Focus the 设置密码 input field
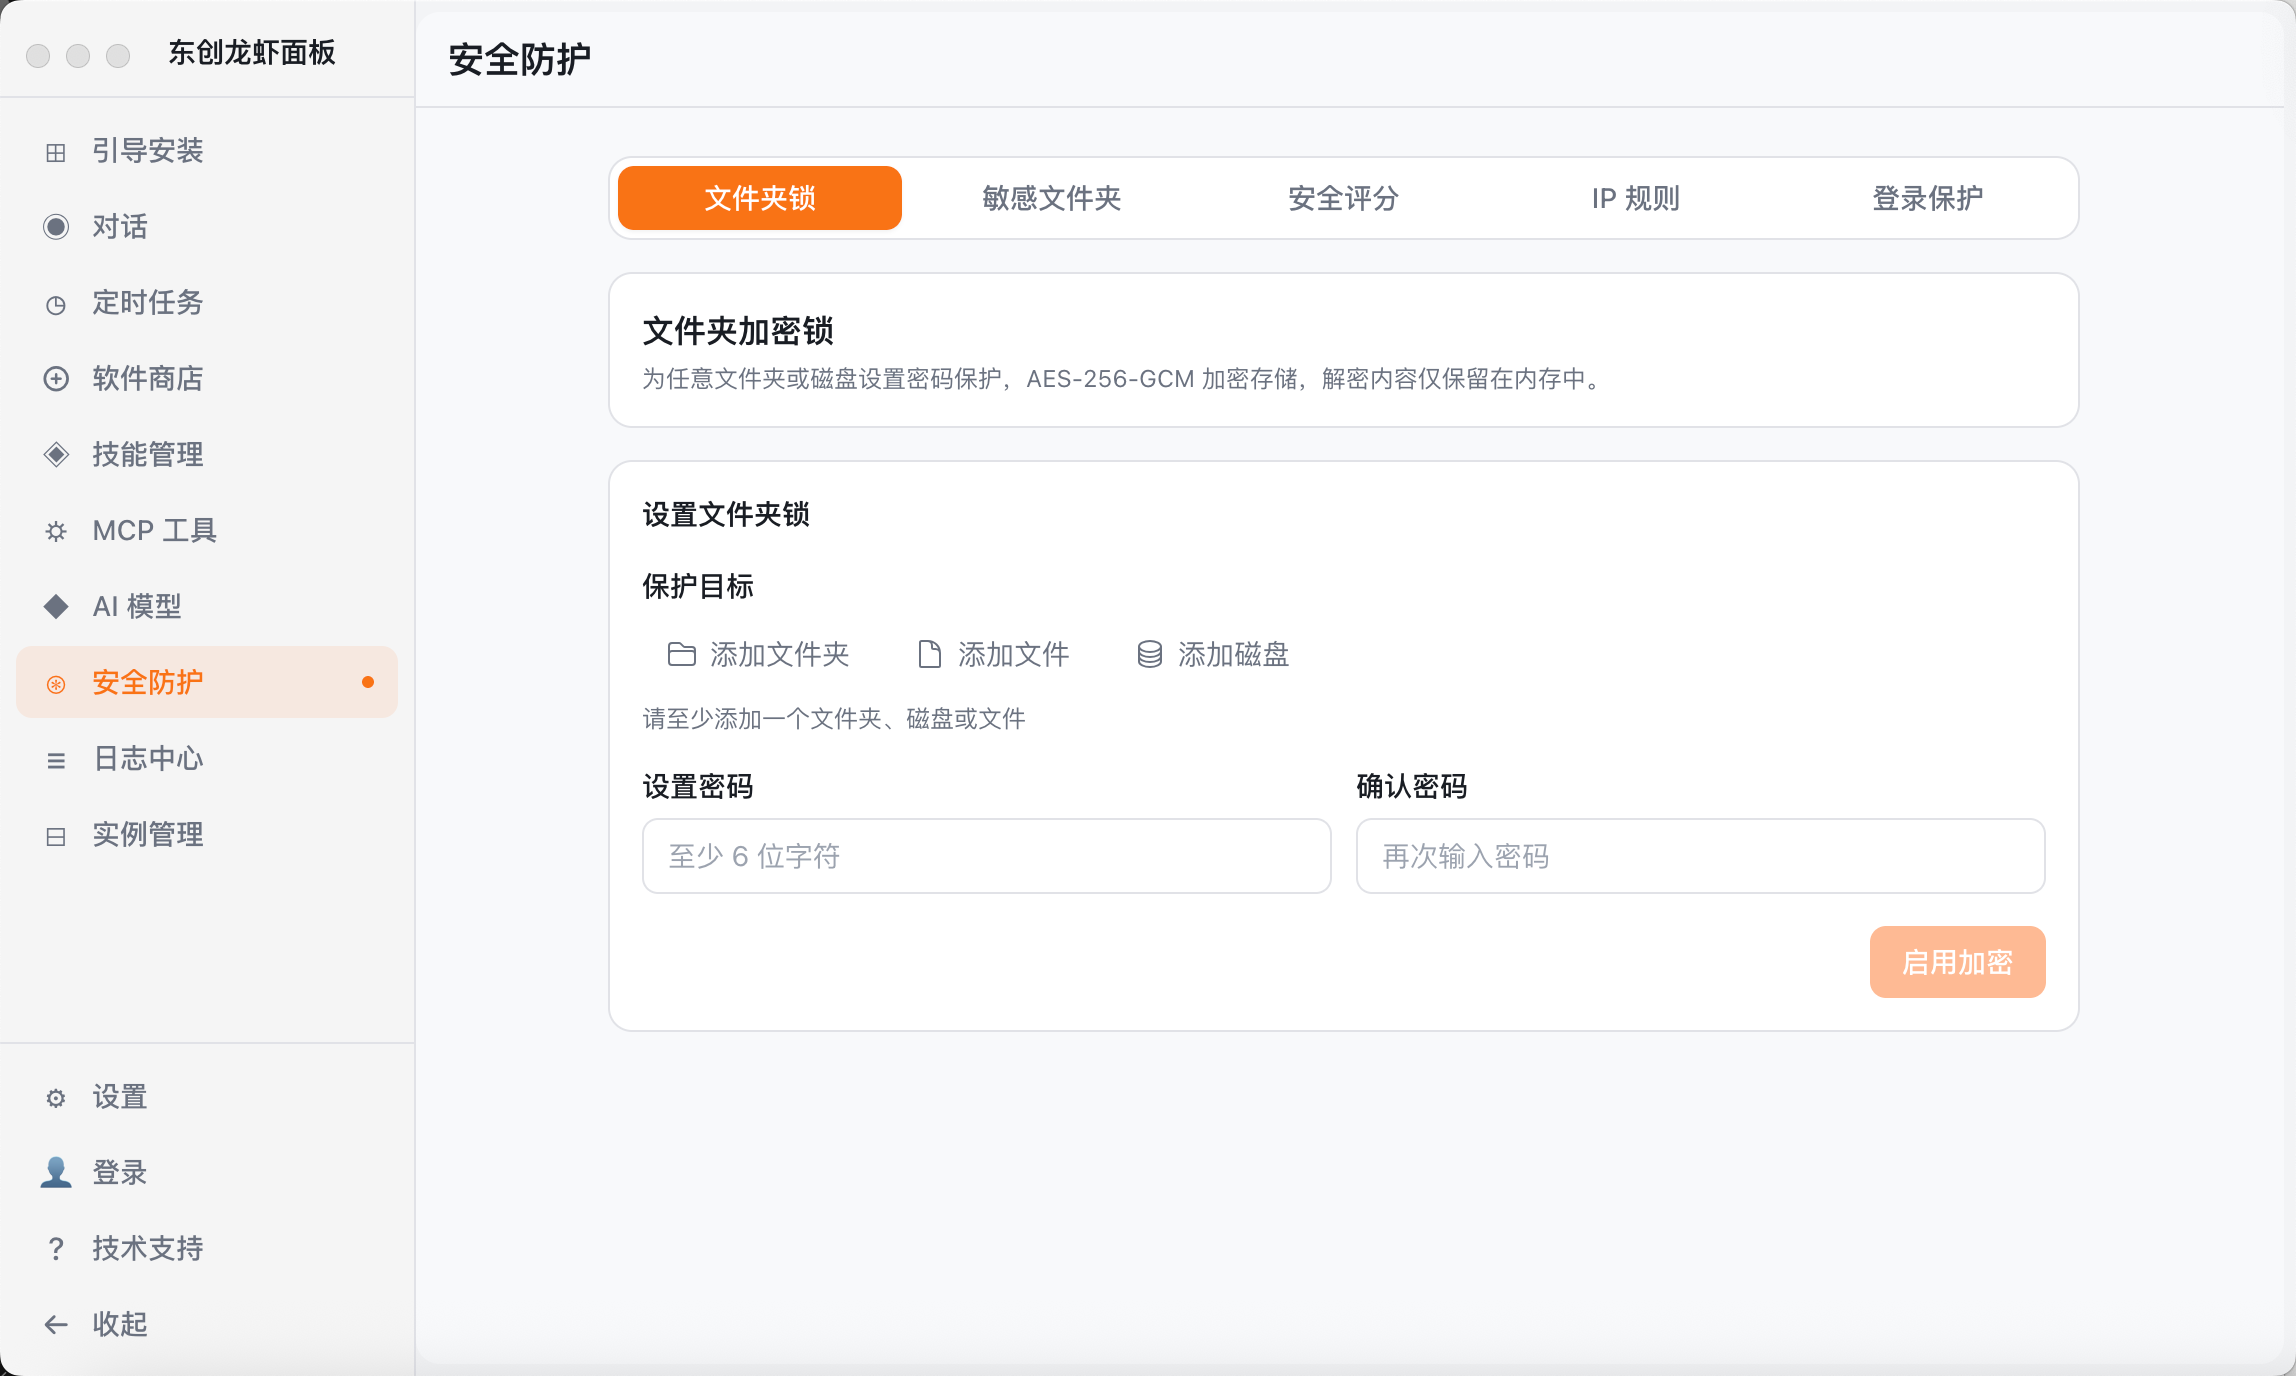The height and width of the screenshot is (1376, 2296). pyautogui.click(x=986, y=856)
